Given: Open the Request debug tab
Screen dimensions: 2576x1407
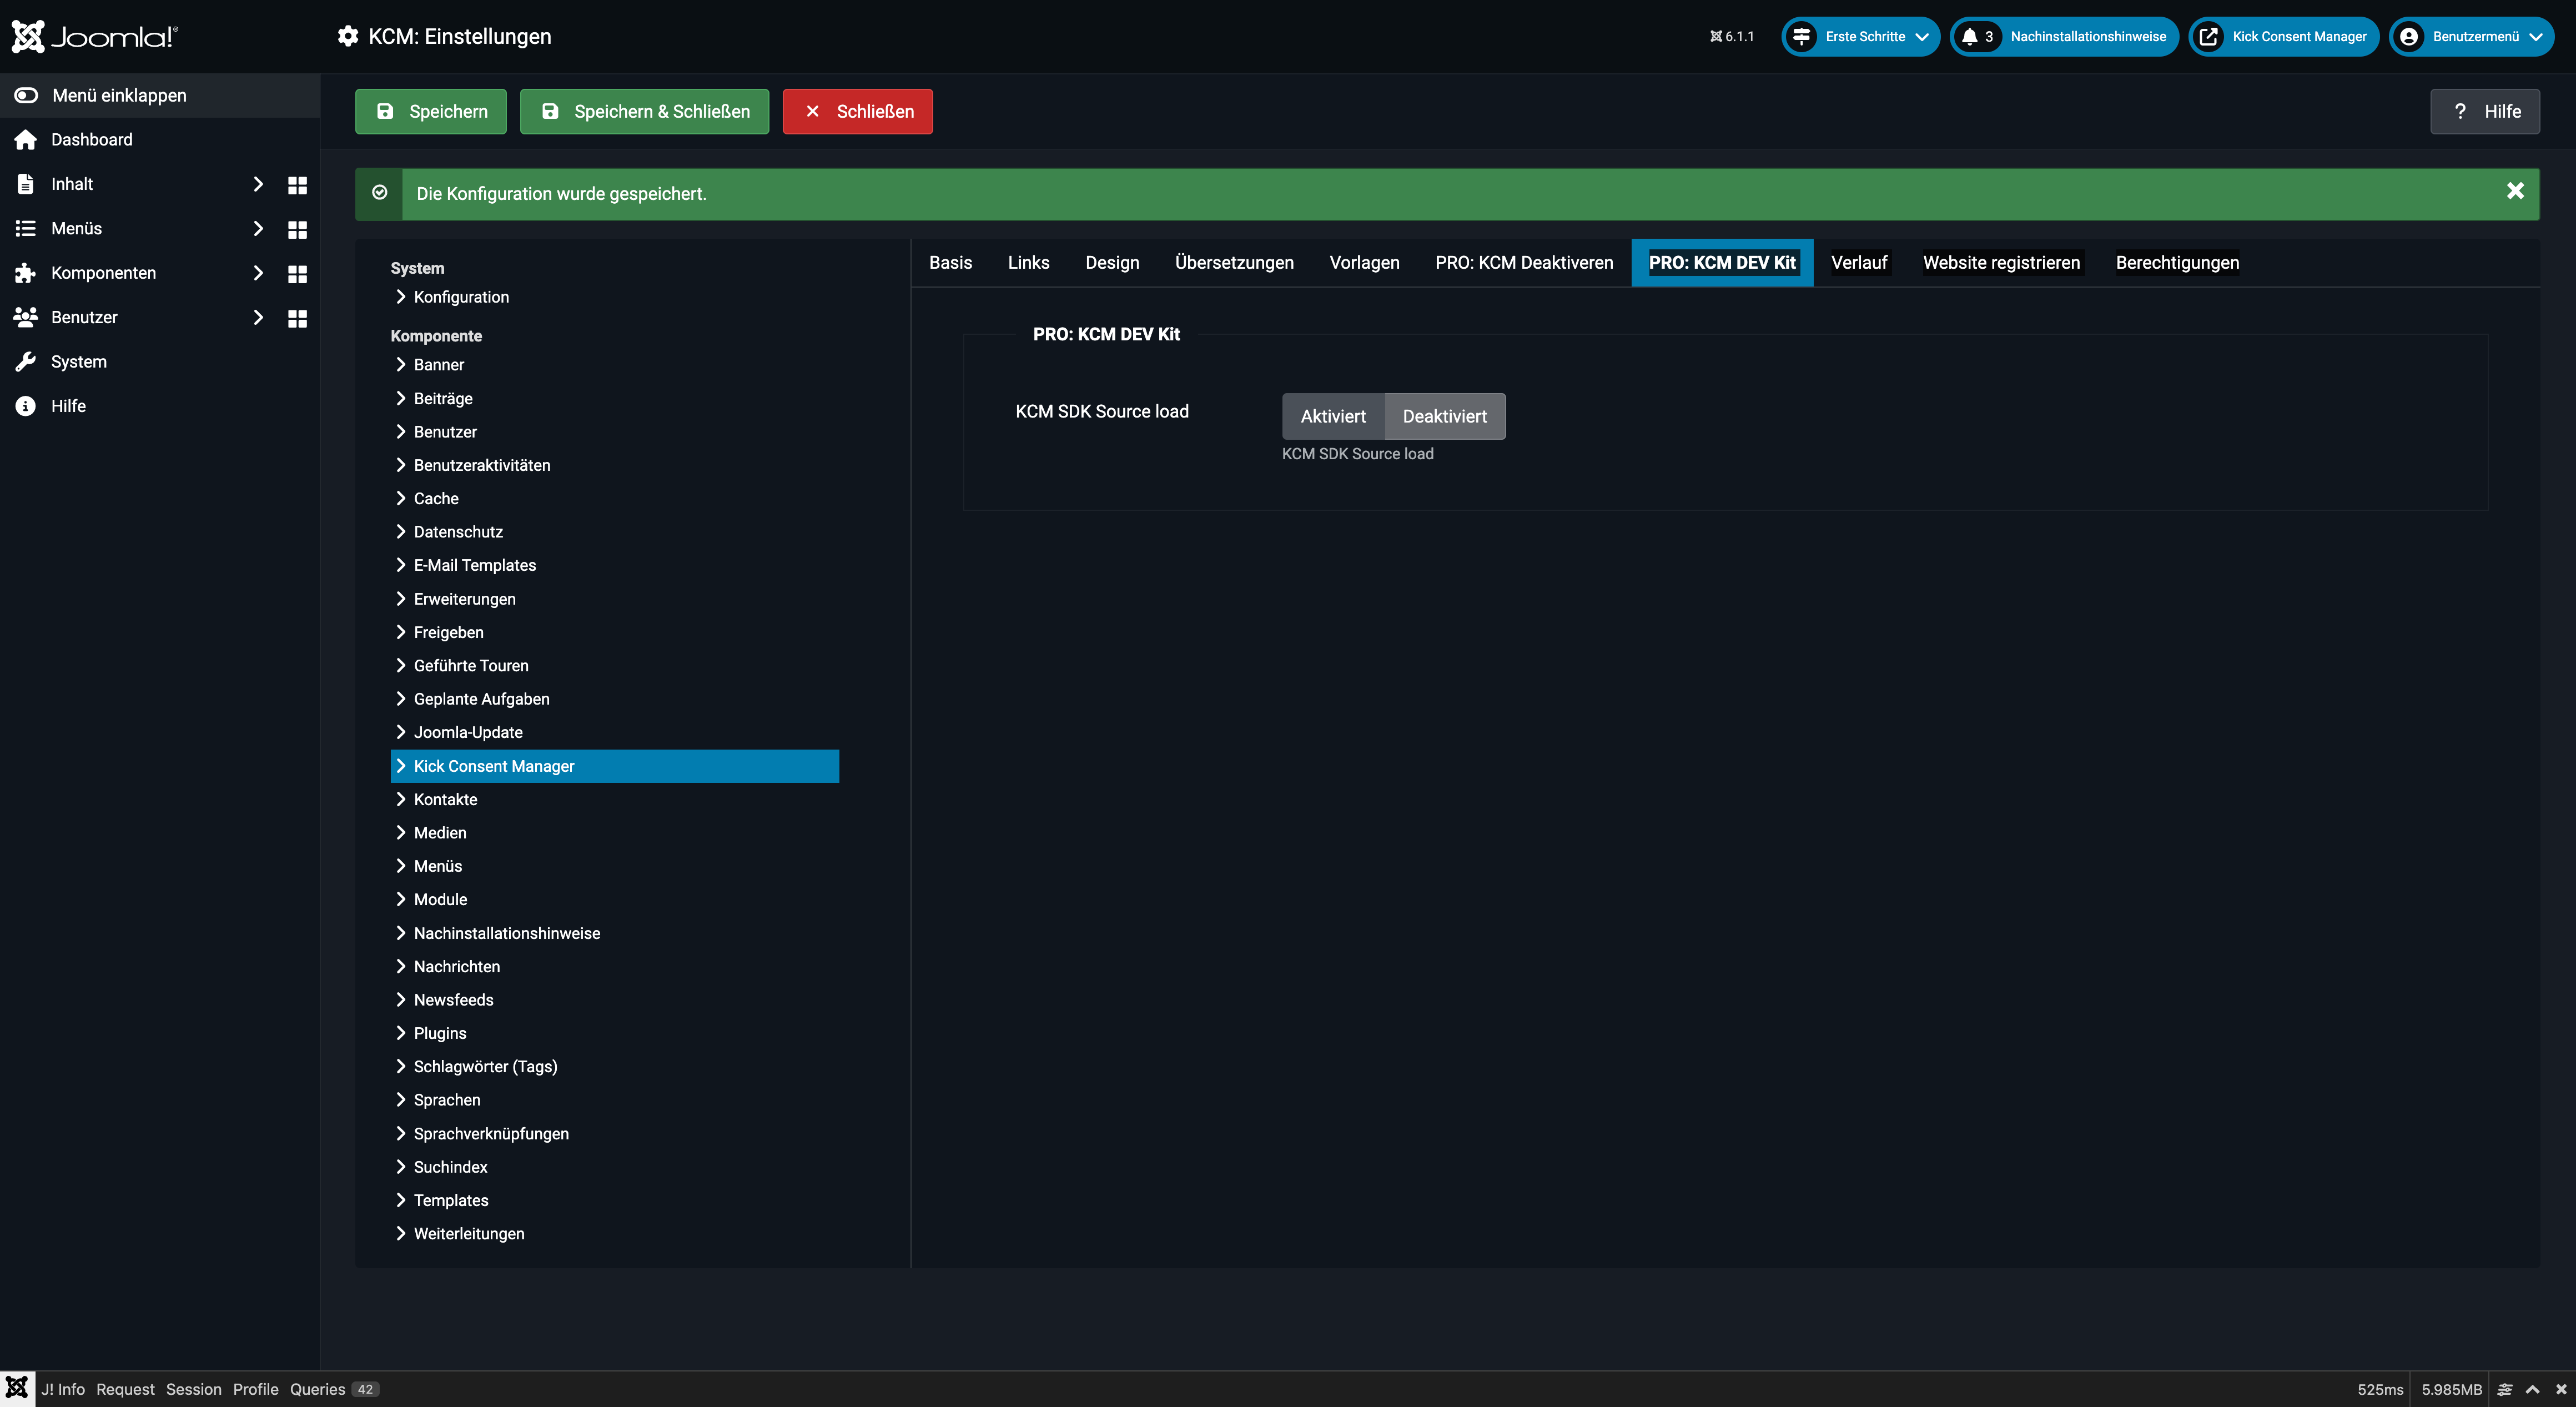Looking at the screenshot, I should click(x=125, y=1389).
